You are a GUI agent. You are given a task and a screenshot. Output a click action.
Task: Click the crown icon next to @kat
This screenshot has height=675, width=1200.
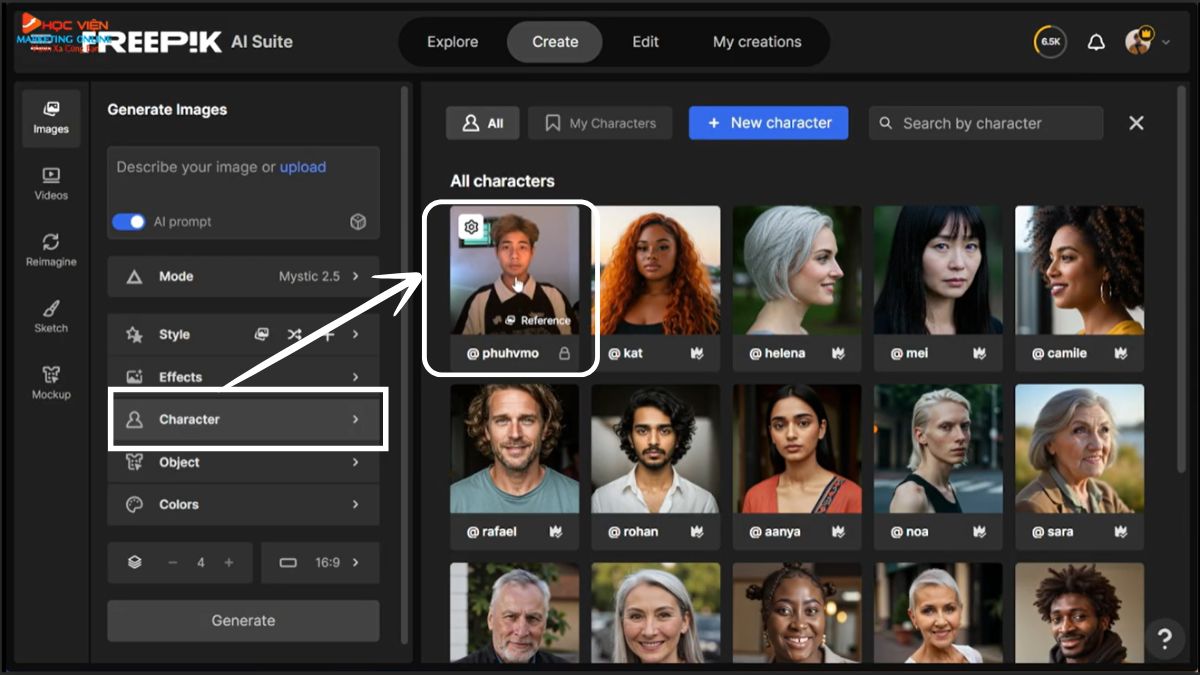[x=697, y=353]
